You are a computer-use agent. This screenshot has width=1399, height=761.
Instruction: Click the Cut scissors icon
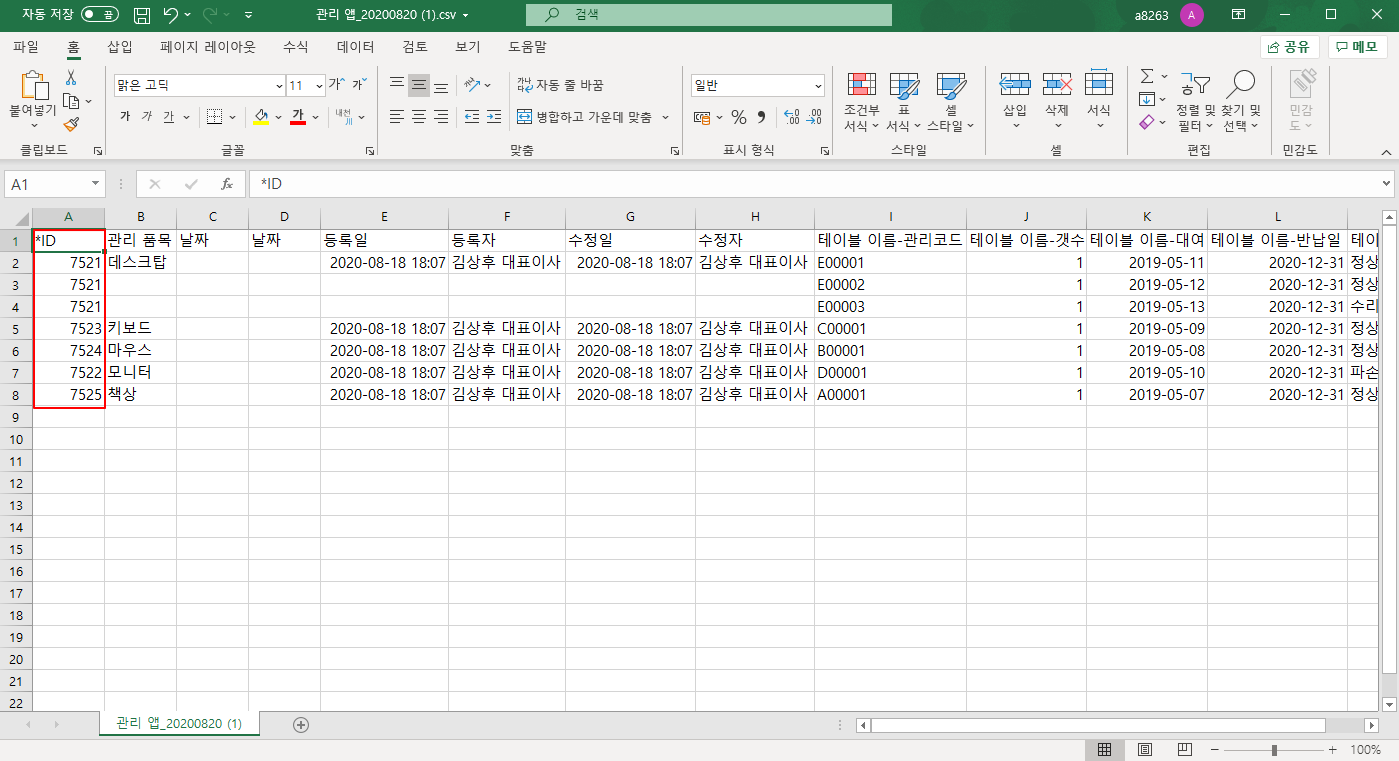click(x=71, y=78)
